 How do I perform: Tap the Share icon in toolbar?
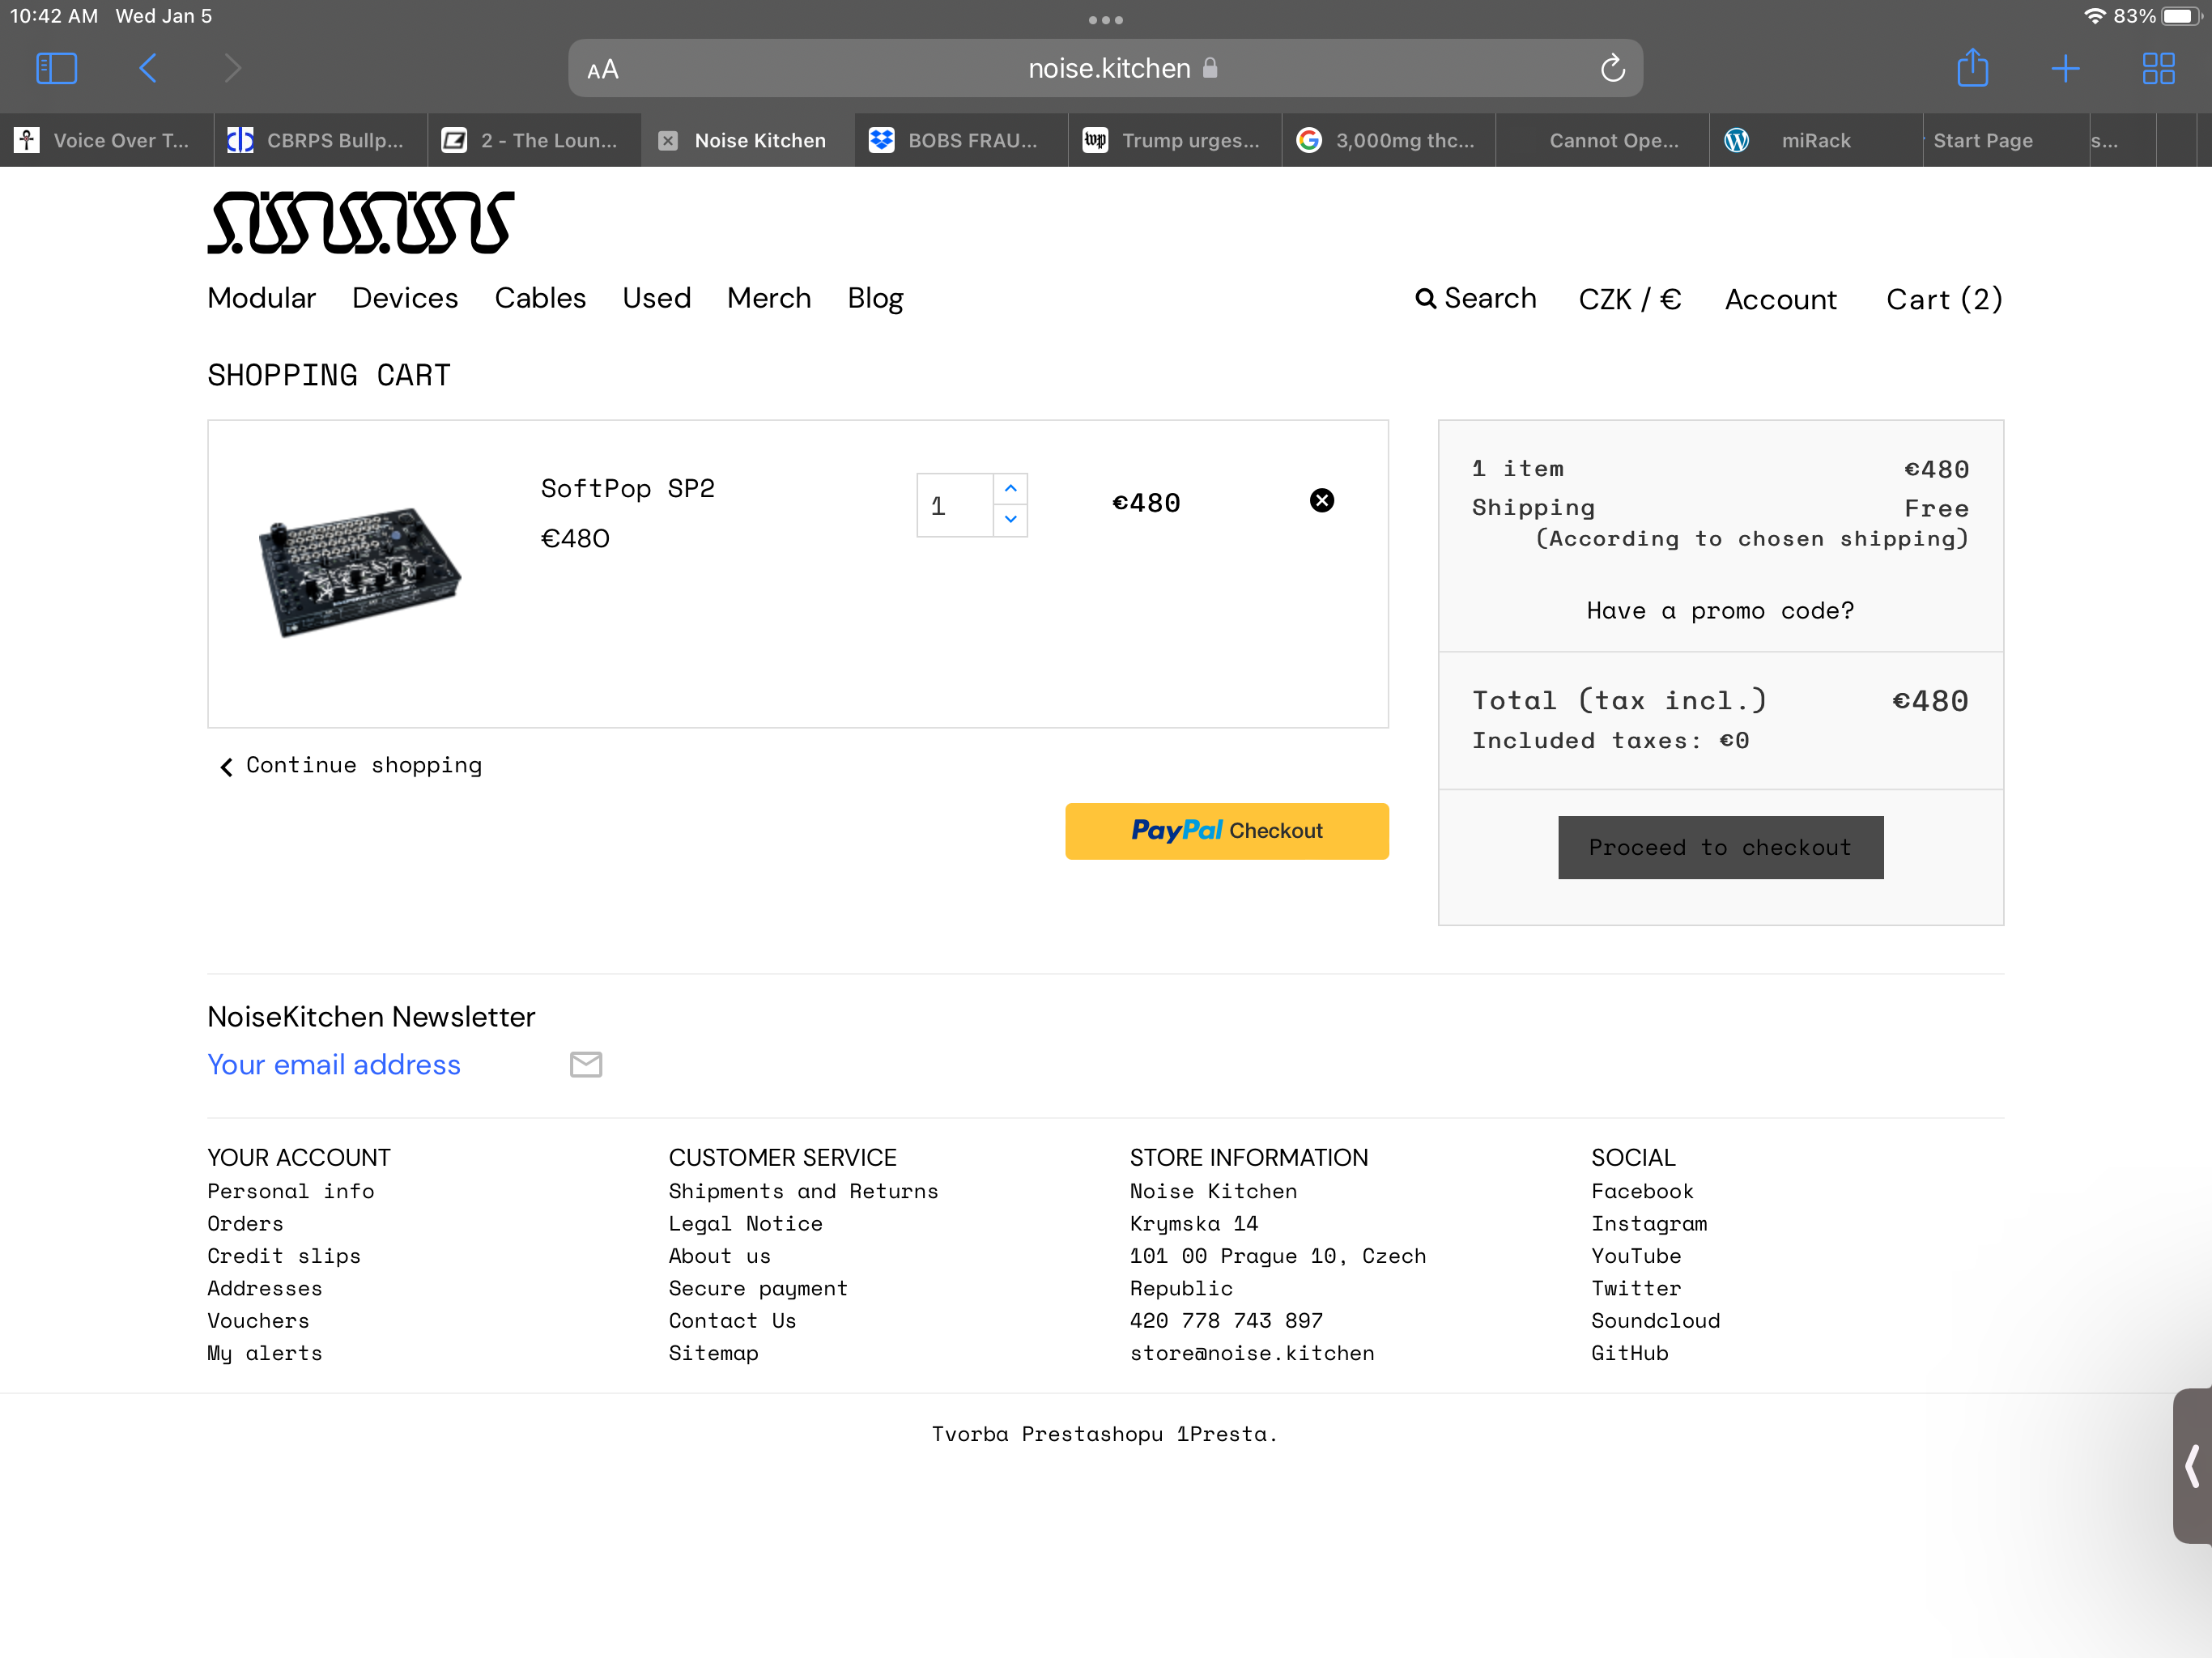1972,68
